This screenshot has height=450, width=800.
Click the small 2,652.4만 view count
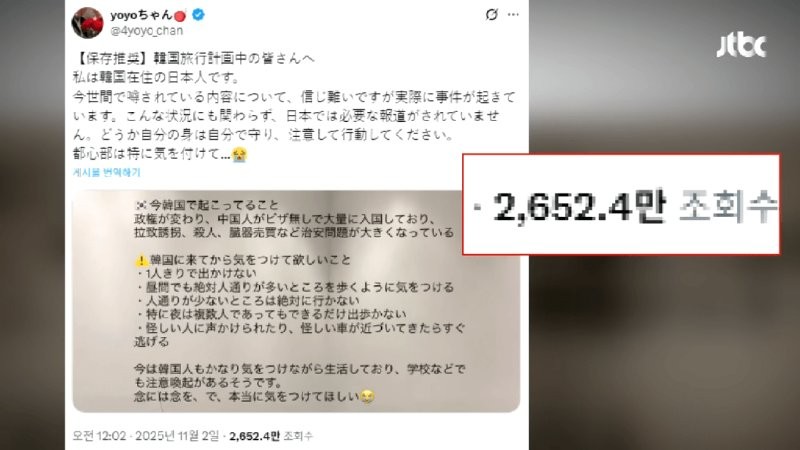tap(254, 436)
